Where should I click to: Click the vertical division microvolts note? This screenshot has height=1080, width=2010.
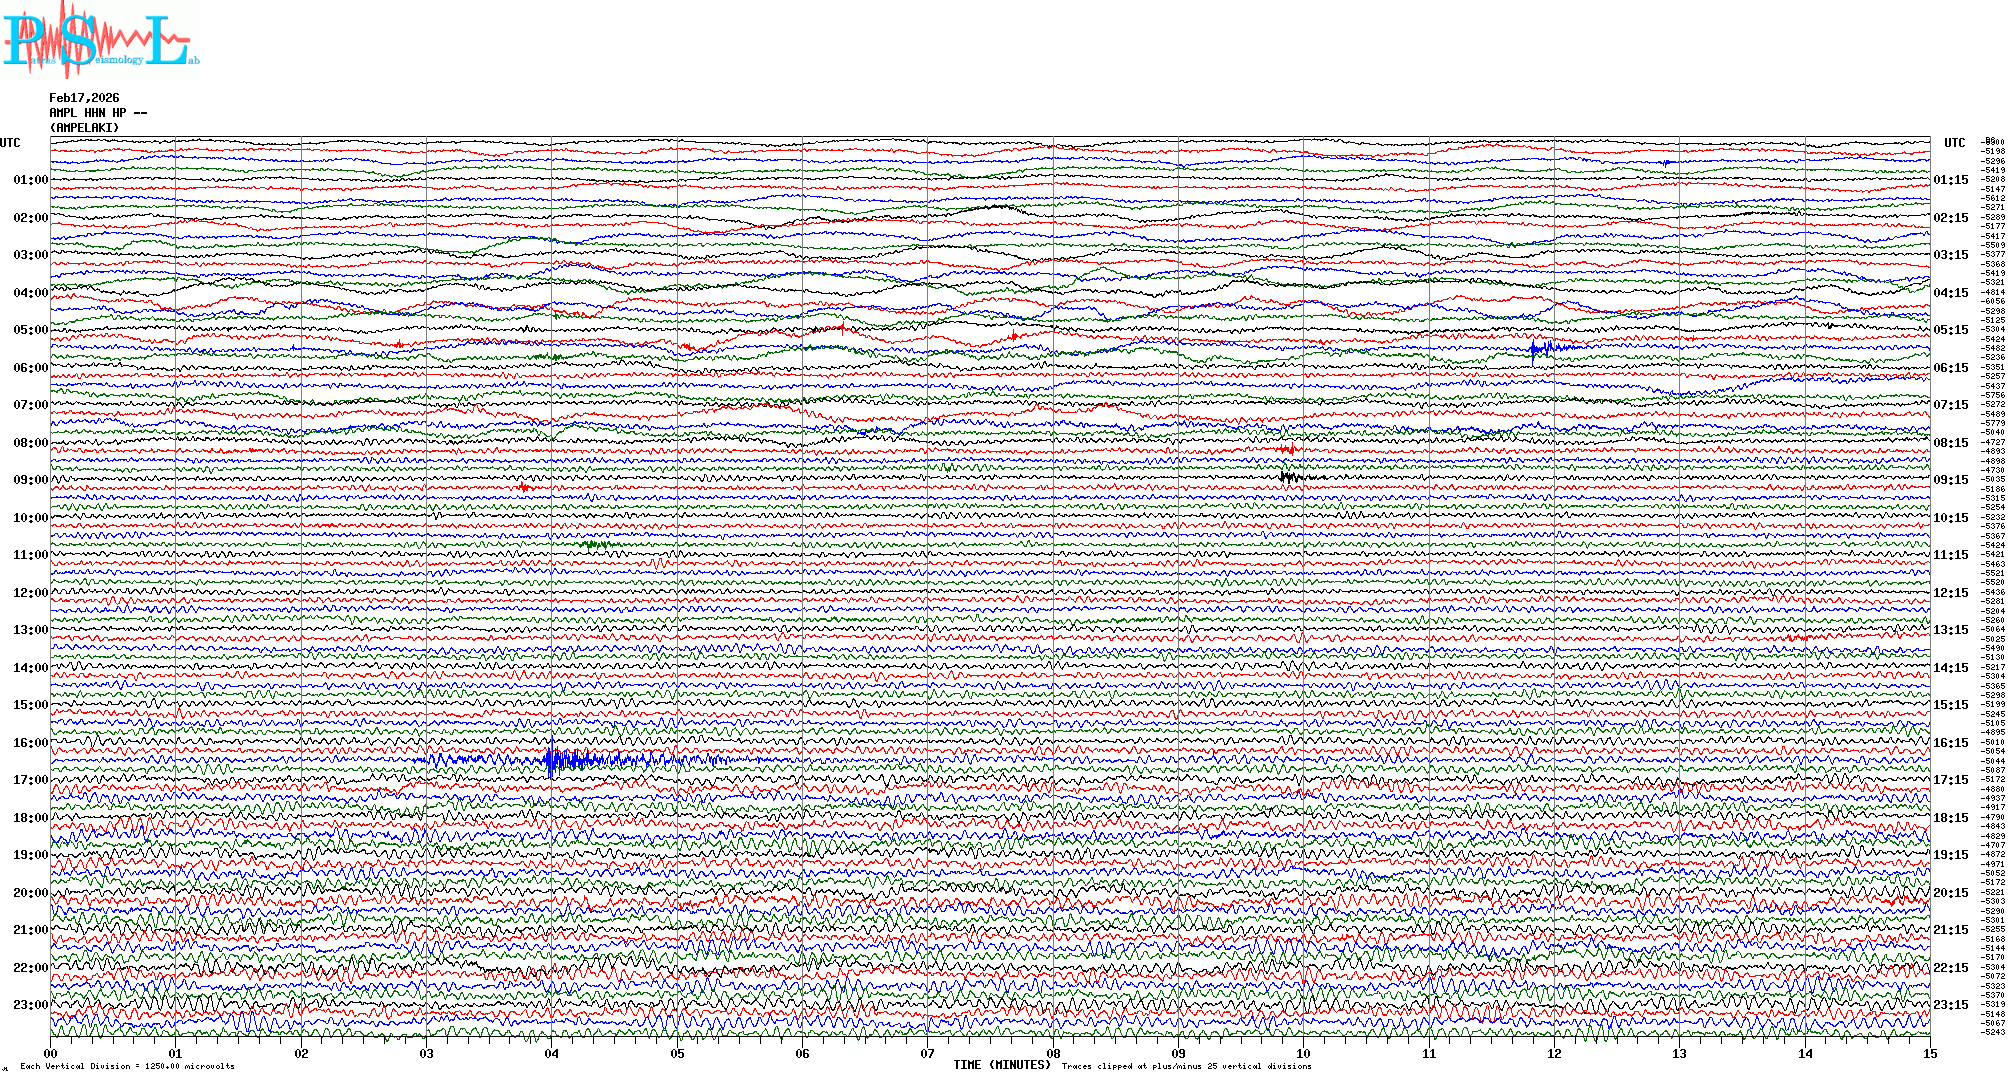(127, 1066)
